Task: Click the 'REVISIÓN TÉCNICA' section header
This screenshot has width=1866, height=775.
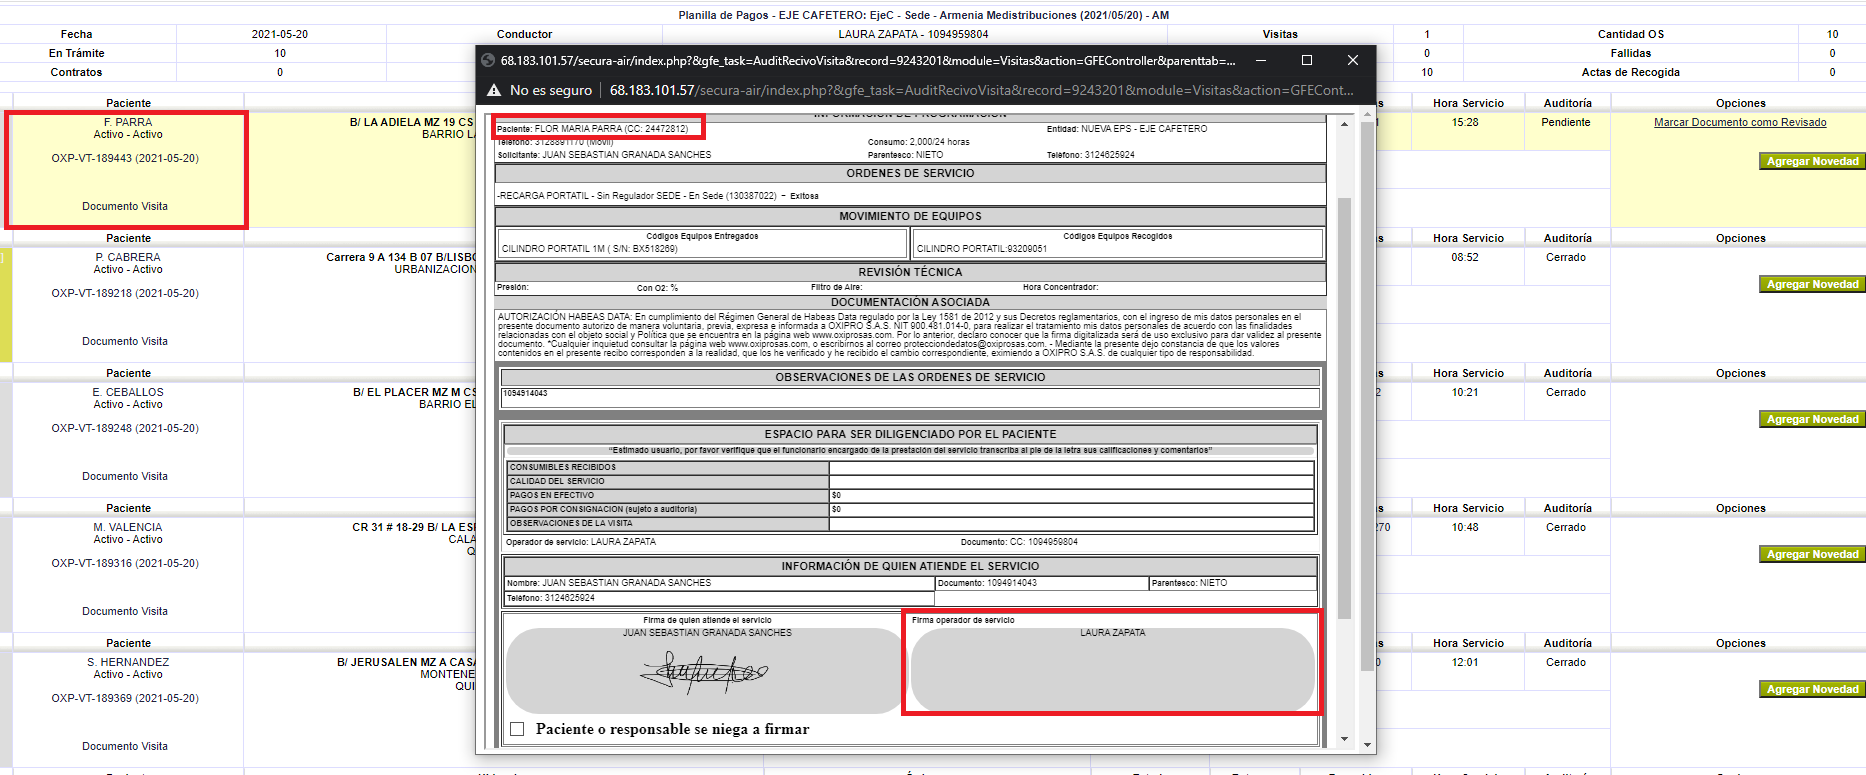Action: pyautogui.click(x=910, y=272)
